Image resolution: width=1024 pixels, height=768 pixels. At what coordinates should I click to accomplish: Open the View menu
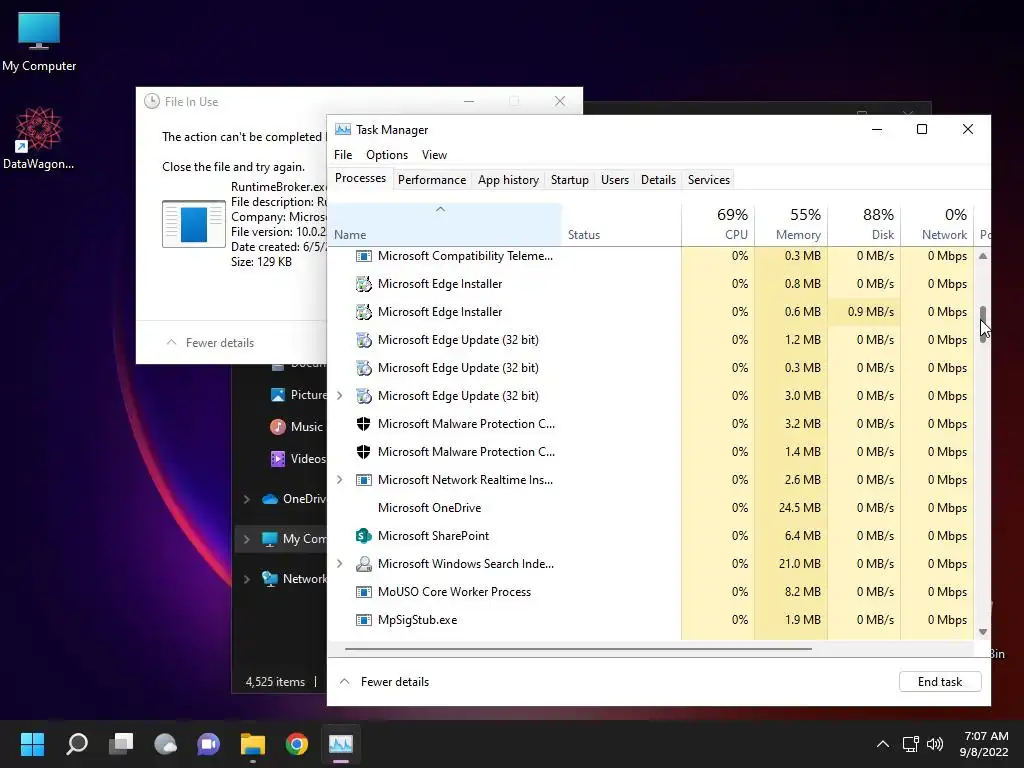(x=434, y=155)
